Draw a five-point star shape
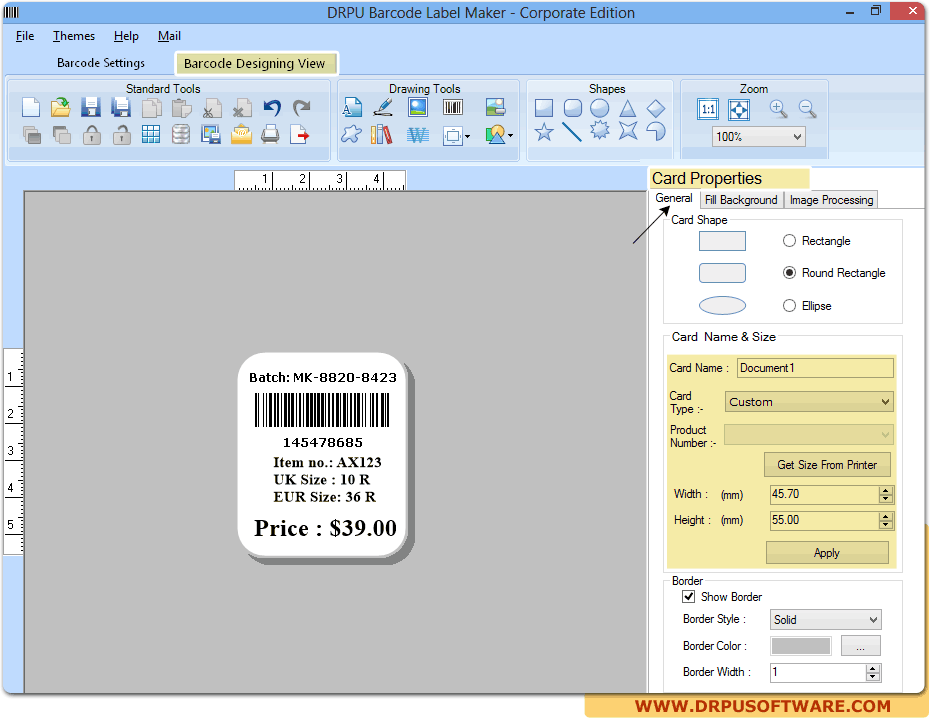Screen dimensions: 930x718 click(544, 132)
